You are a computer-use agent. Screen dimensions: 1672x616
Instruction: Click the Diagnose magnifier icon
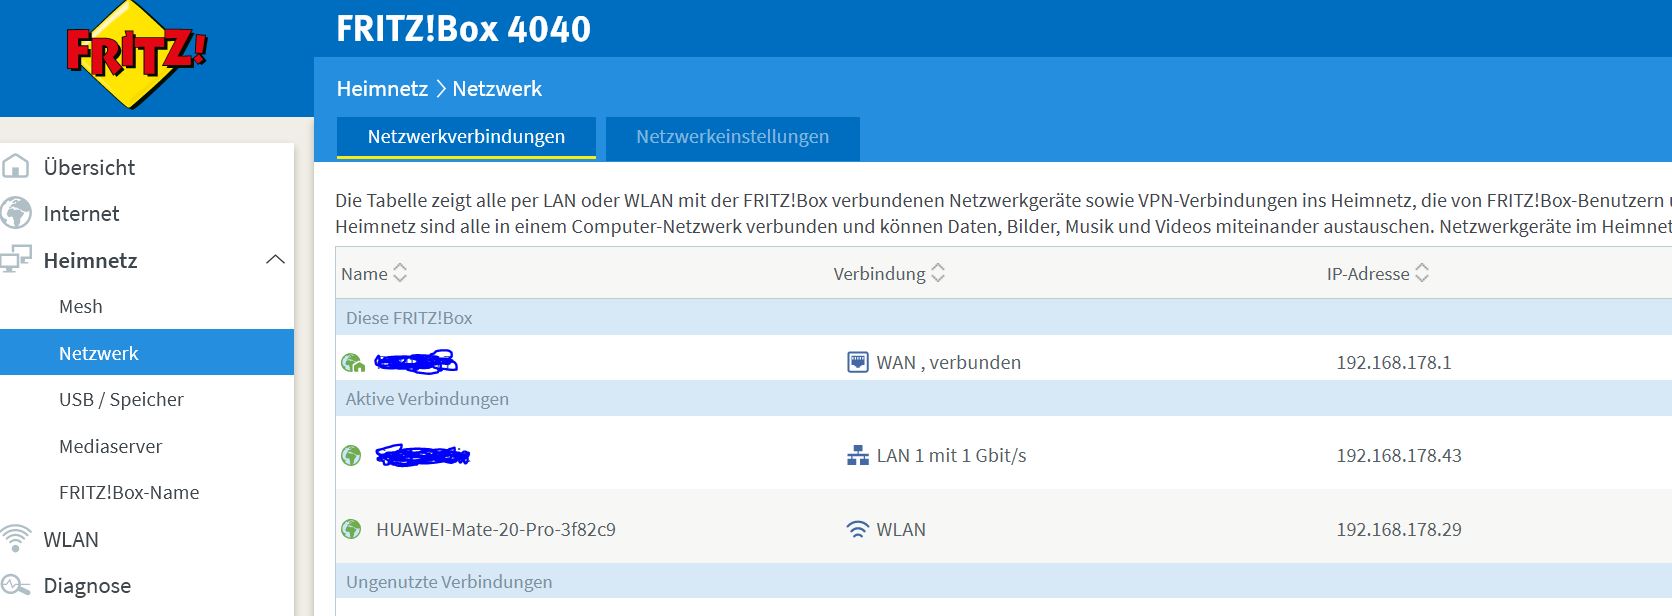click(x=16, y=585)
